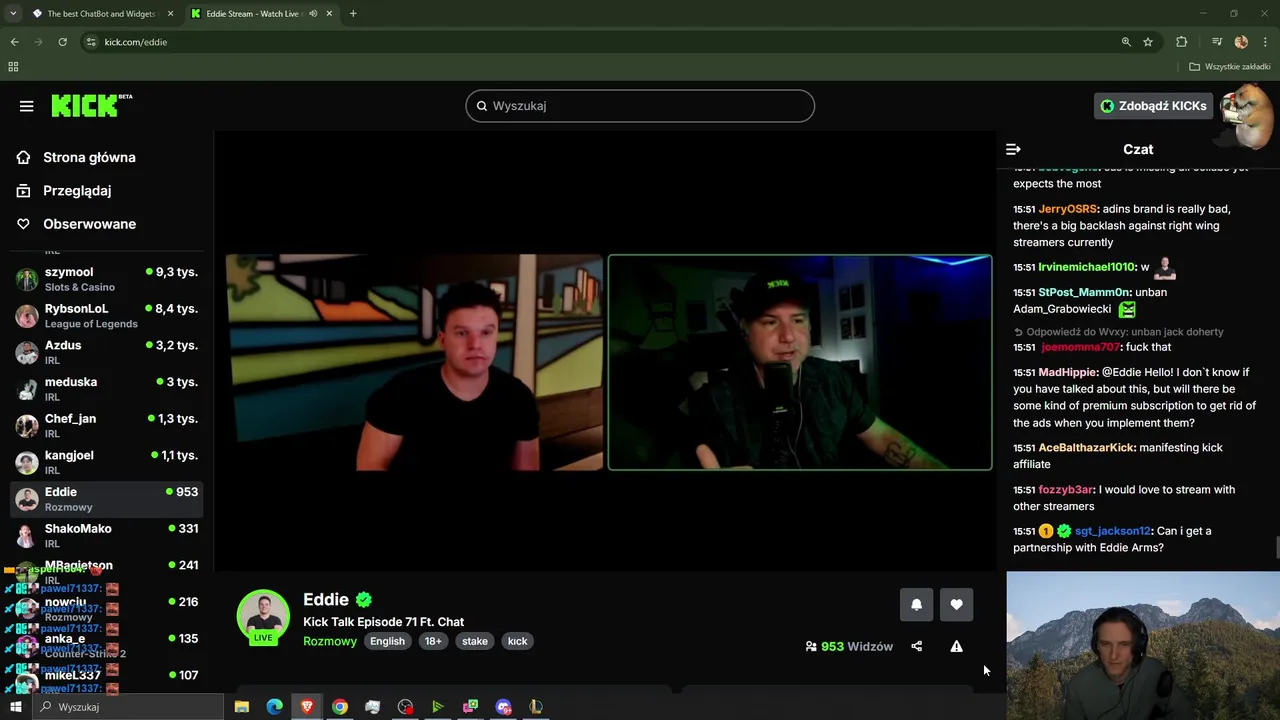Open the Wszystkie zakładki bookmarks folder
This screenshot has width=1280, height=720.
click(1230, 67)
